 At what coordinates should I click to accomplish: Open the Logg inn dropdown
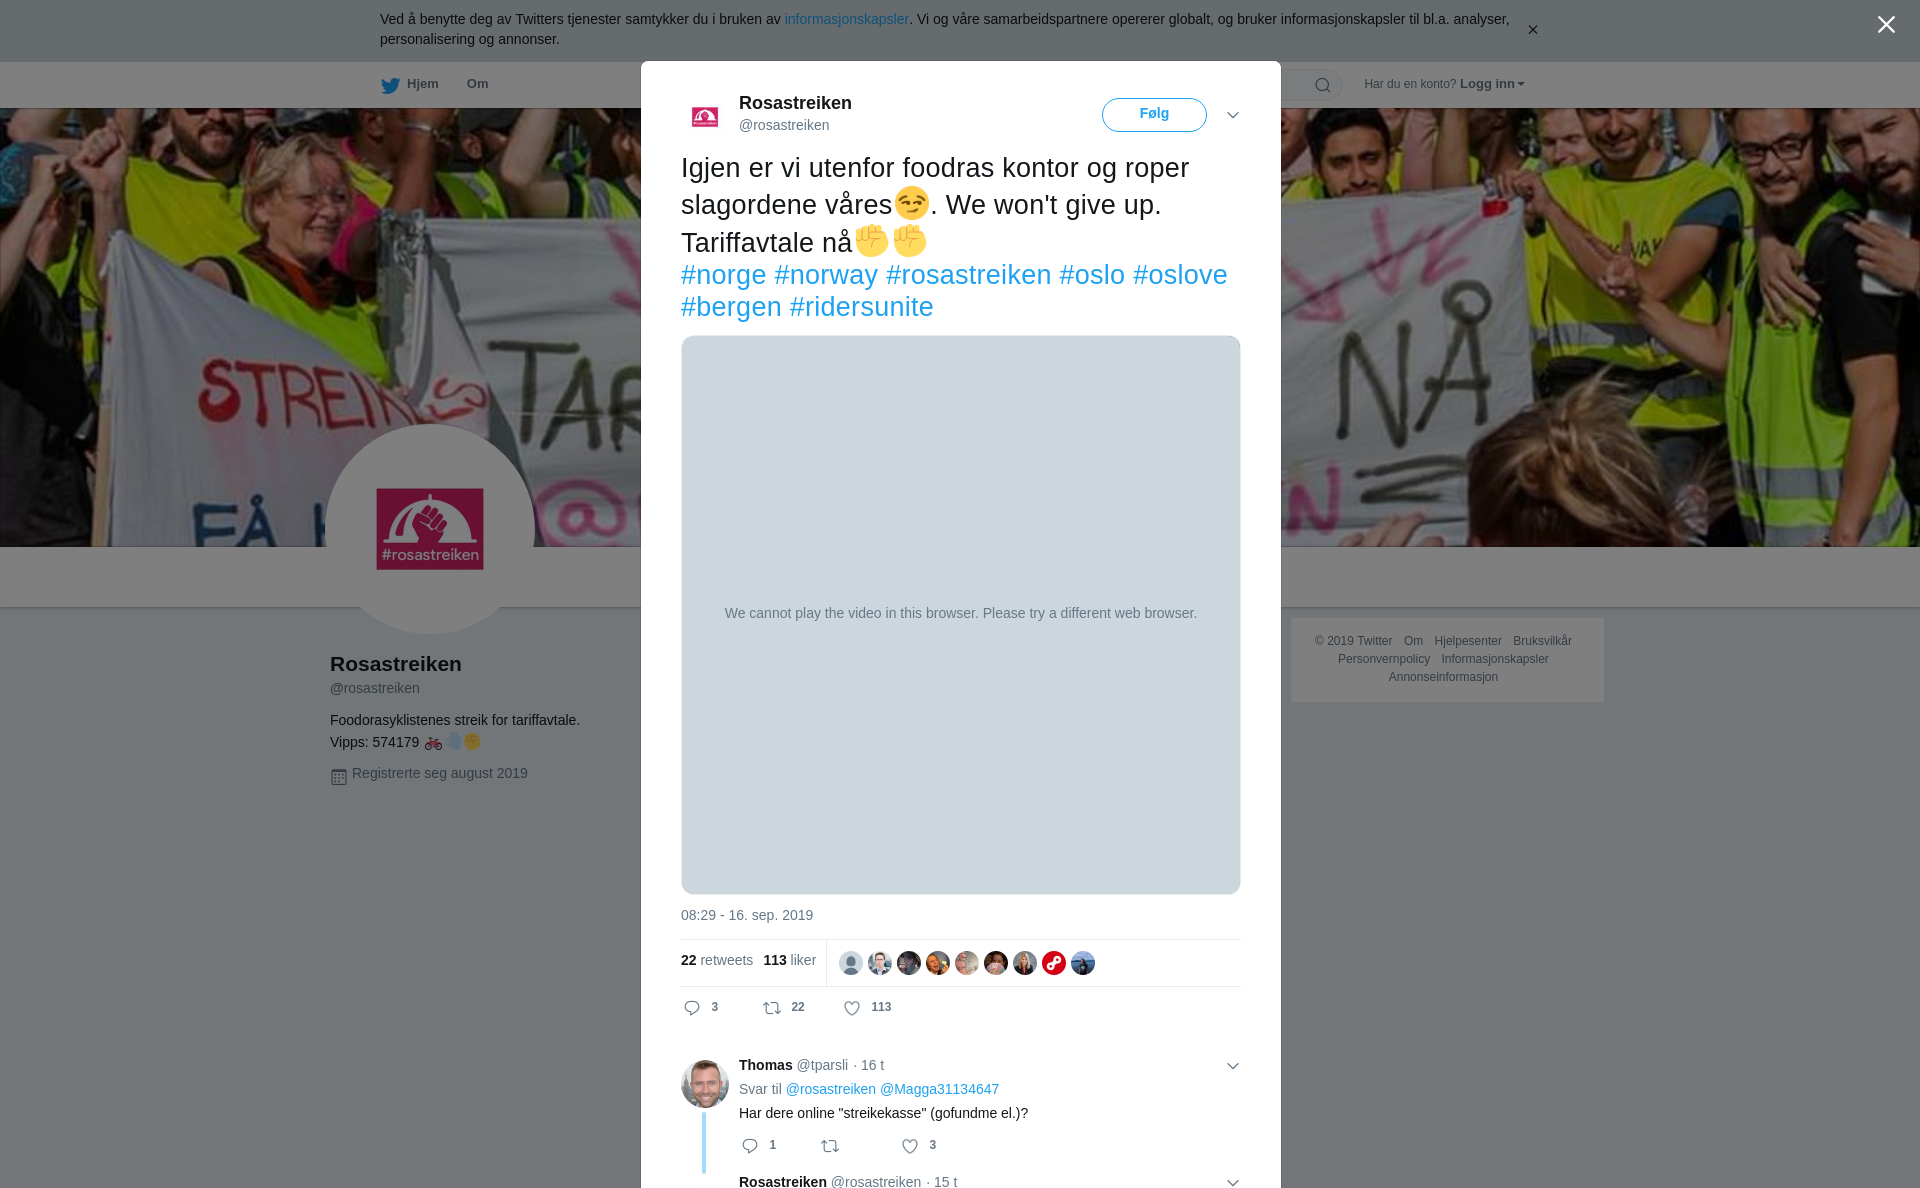tap(1492, 84)
